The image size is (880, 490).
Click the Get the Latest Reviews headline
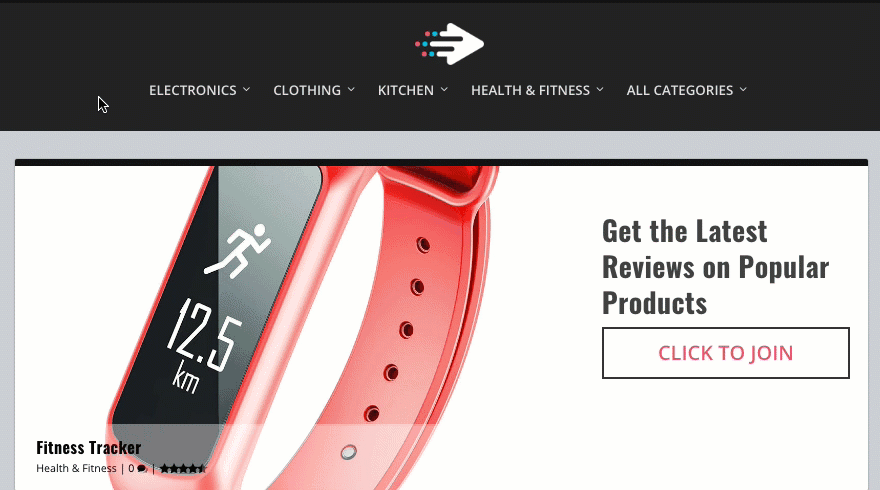pyautogui.click(x=716, y=267)
